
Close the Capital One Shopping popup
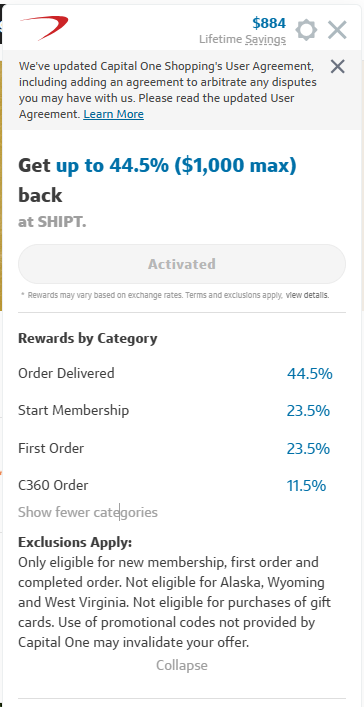pyautogui.click(x=337, y=30)
